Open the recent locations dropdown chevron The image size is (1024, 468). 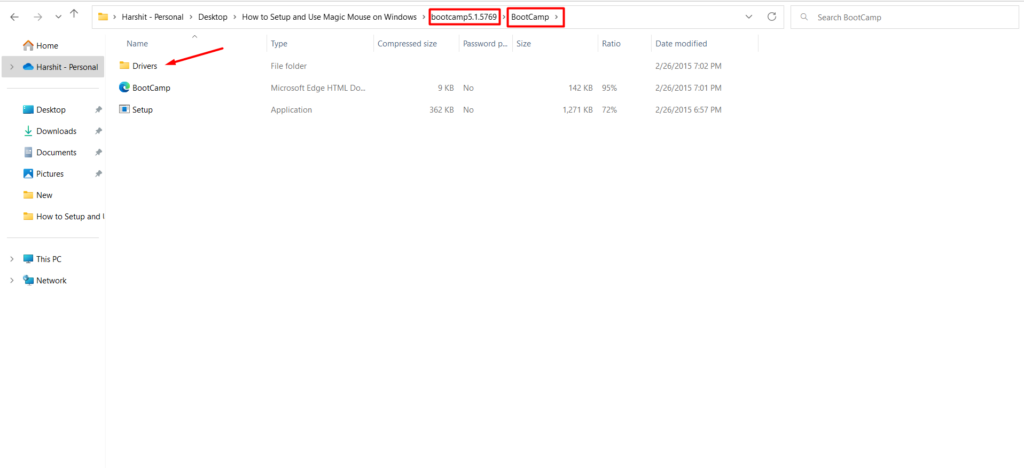click(59, 17)
